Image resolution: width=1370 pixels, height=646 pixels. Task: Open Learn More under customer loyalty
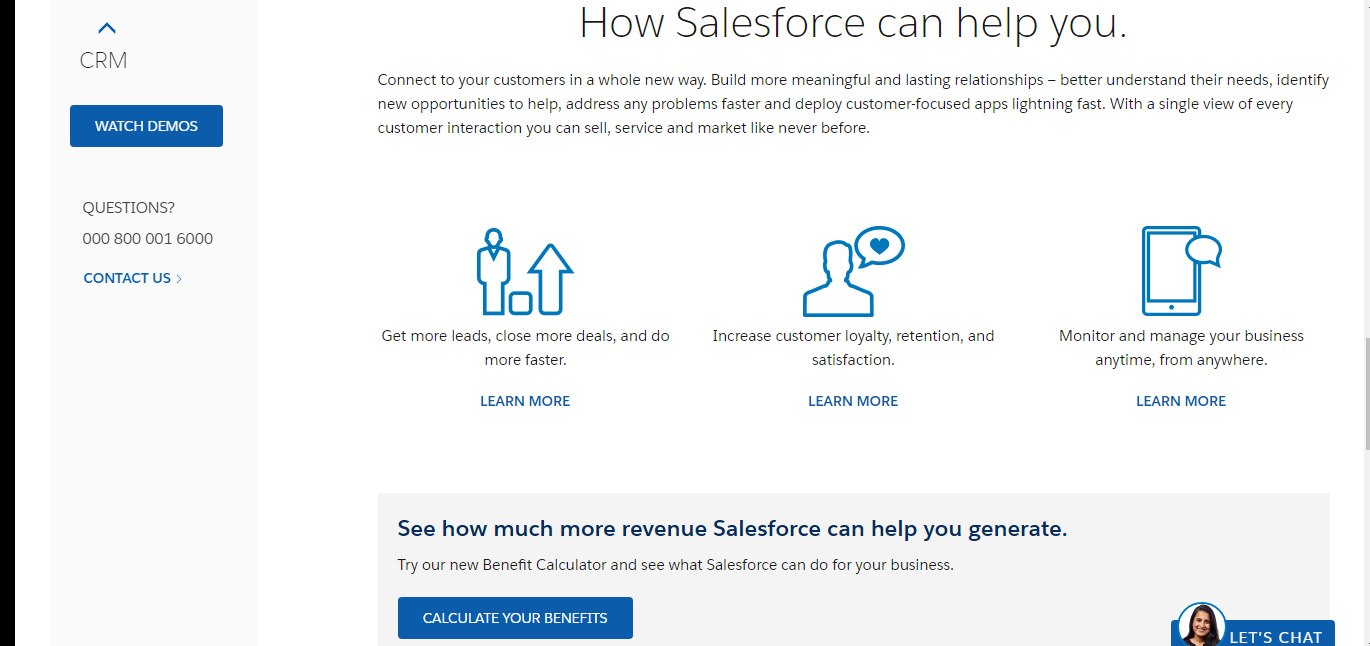click(x=853, y=401)
